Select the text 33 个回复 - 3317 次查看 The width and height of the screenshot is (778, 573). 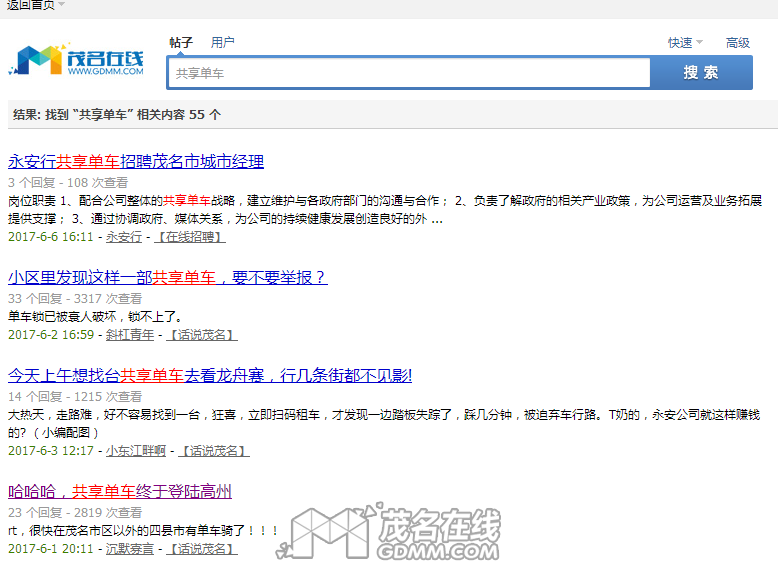tap(75, 299)
